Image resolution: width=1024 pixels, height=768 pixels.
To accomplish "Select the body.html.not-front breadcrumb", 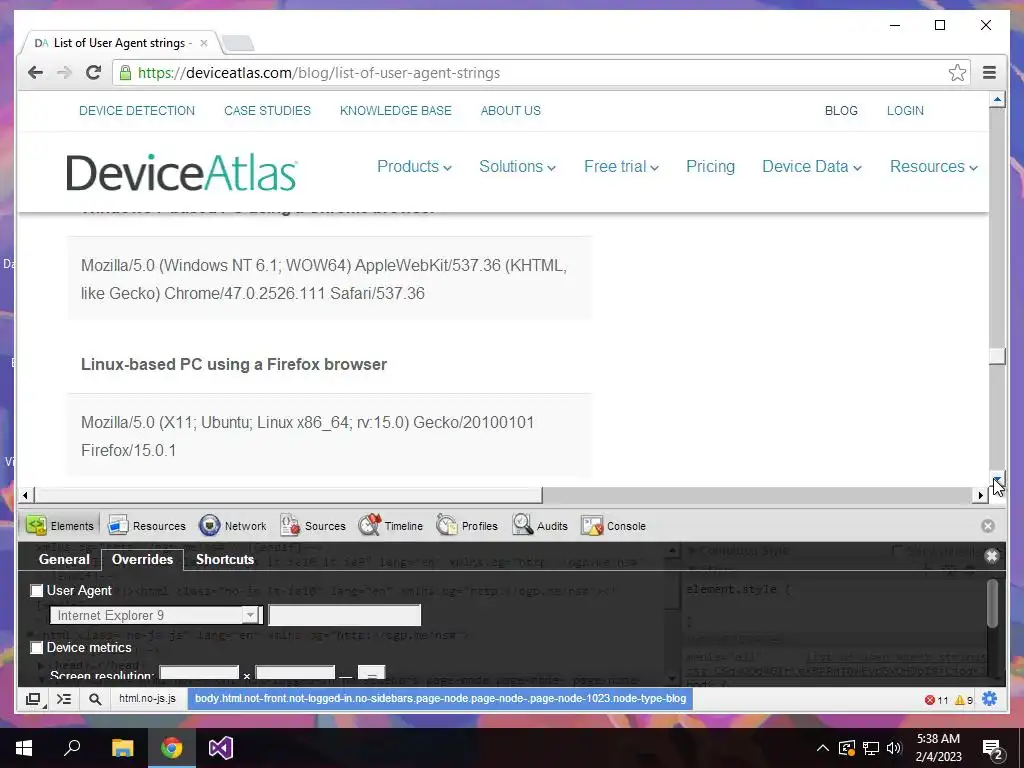I will [x=440, y=699].
